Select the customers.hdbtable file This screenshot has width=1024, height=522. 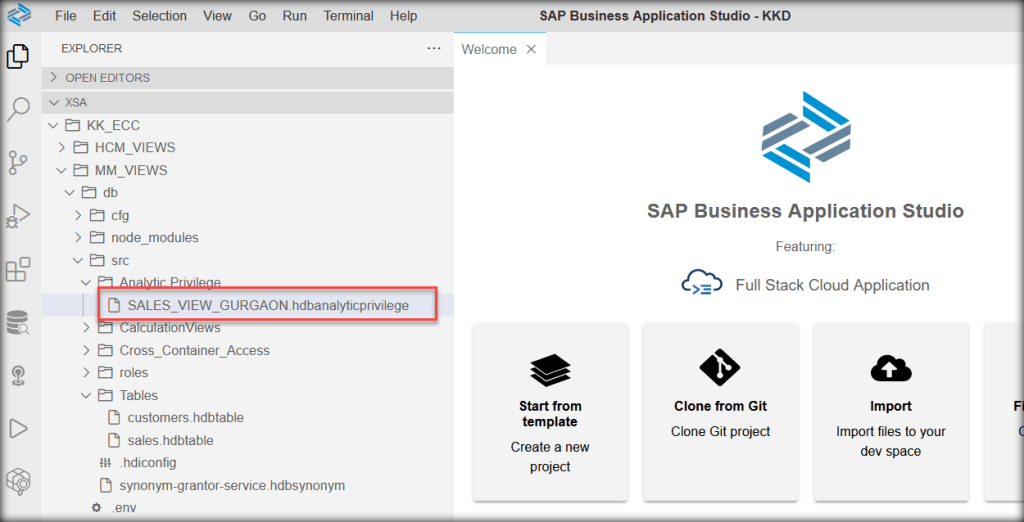(x=185, y=417)
